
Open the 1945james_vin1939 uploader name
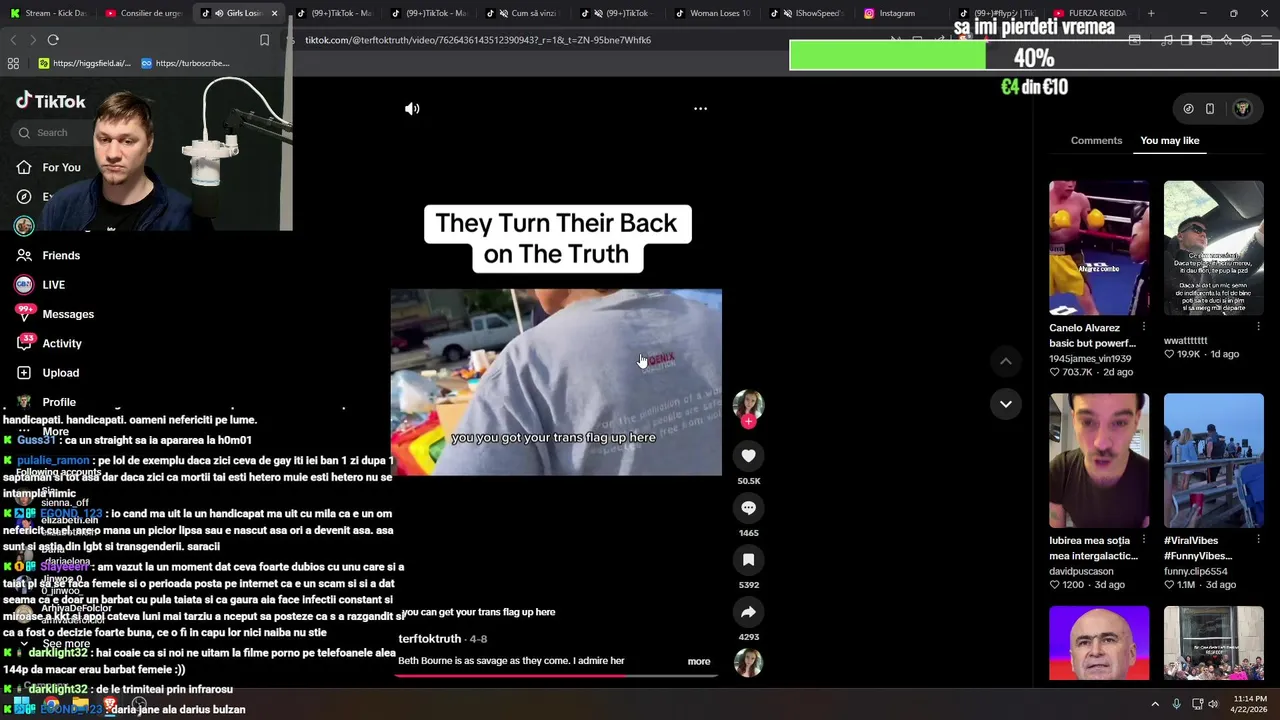pos(1090,358)
